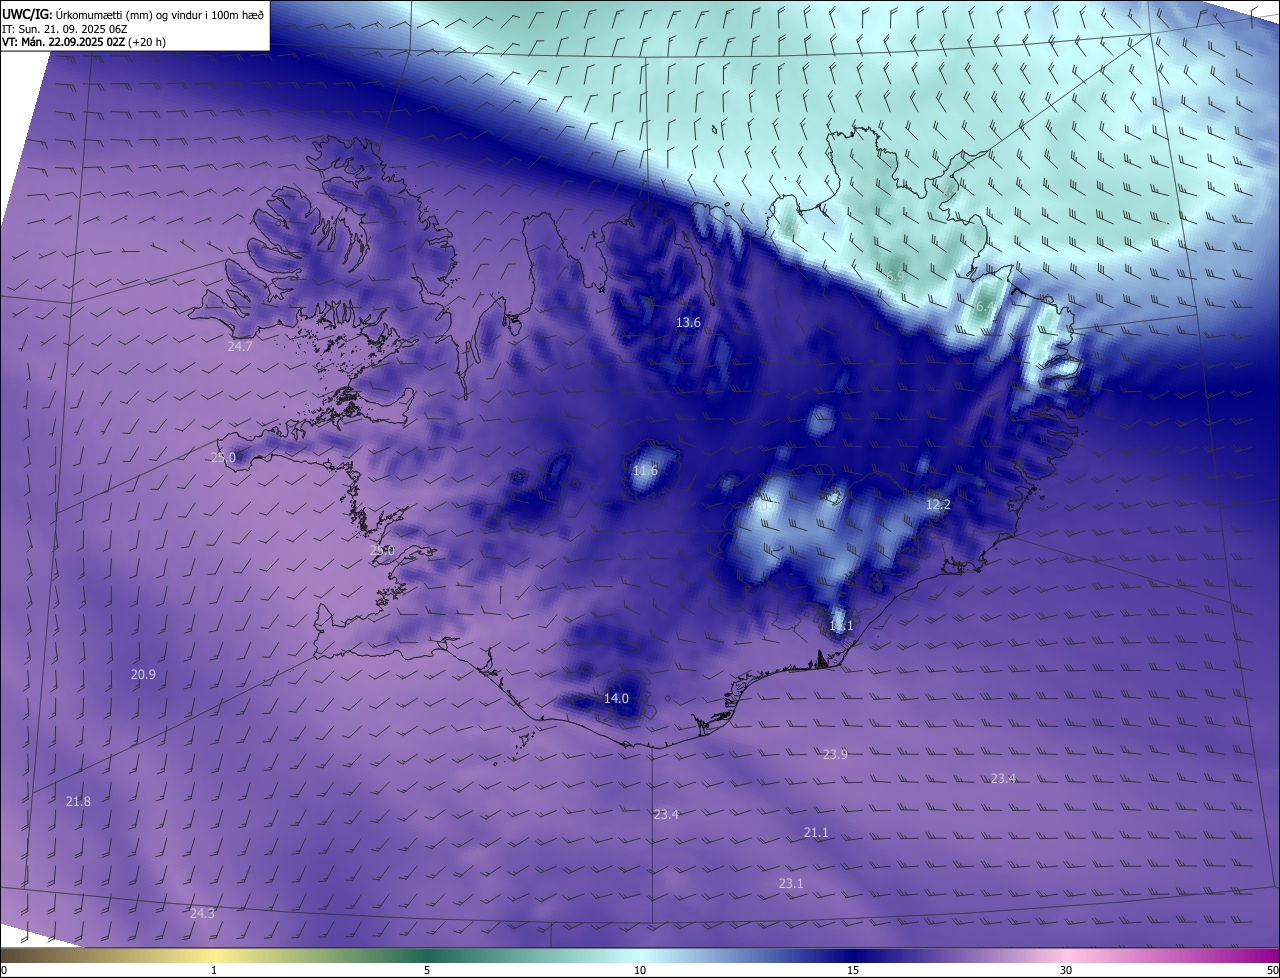Click the colorbar tick label 0

tap(4, 970)
